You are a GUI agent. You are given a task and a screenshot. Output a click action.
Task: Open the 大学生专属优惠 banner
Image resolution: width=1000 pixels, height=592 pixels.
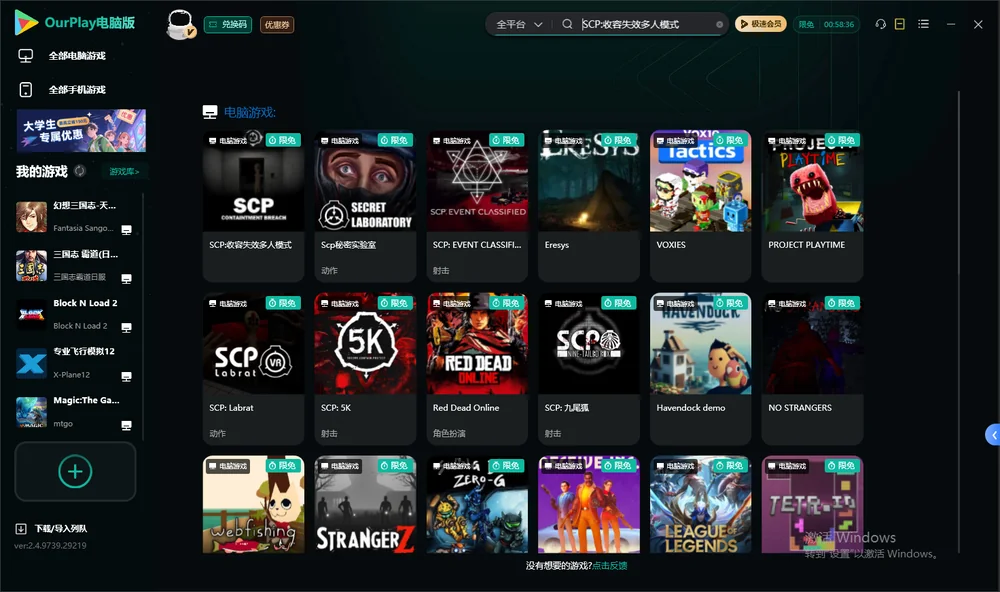81,131
